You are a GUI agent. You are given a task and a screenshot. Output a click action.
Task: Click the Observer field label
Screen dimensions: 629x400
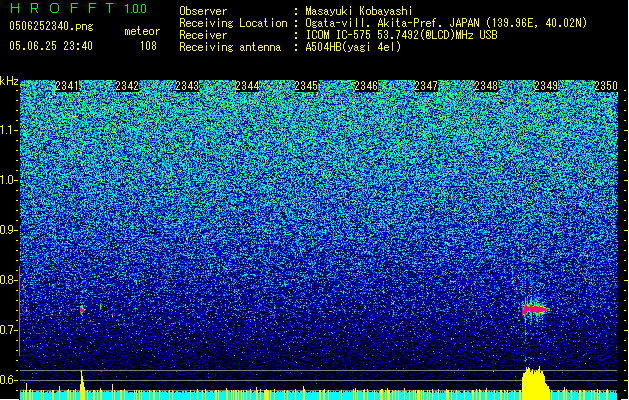[x=203, y=11]
